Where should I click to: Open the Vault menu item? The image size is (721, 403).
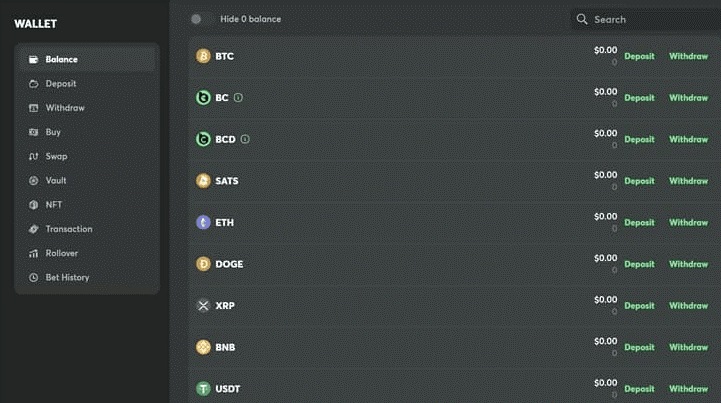(x=56, y=180)
